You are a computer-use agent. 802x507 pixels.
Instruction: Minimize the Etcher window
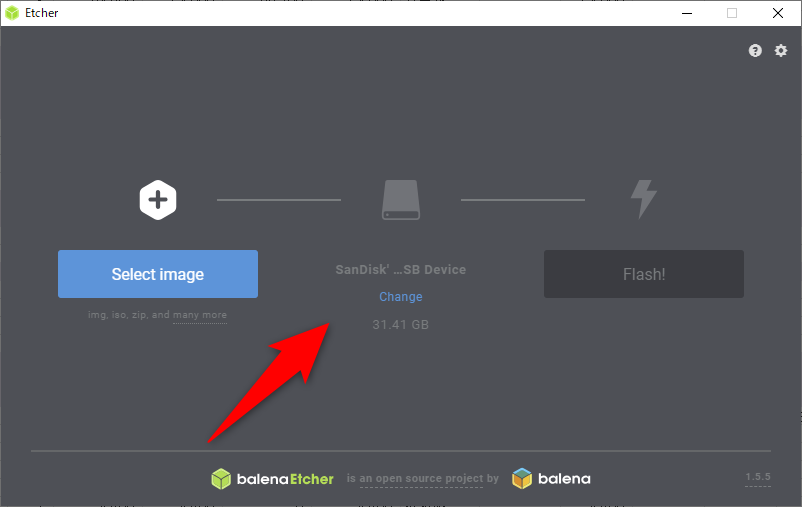click(687, 13)
